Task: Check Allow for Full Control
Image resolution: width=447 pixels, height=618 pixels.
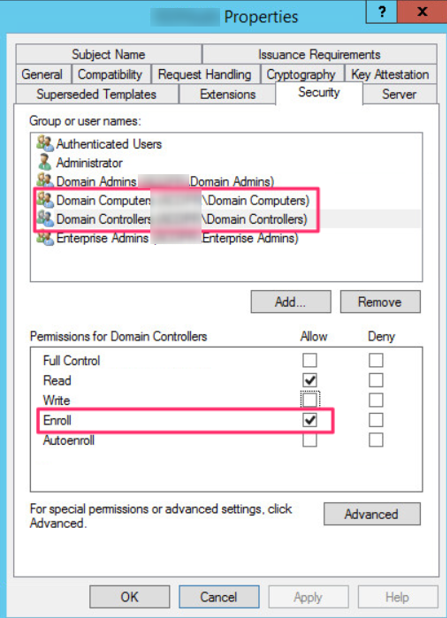Action: coord(309,360)
